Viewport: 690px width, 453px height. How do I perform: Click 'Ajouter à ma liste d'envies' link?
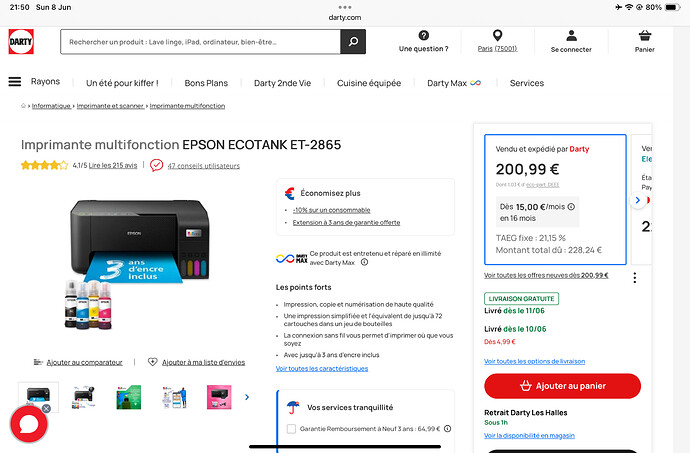[203, 362]
